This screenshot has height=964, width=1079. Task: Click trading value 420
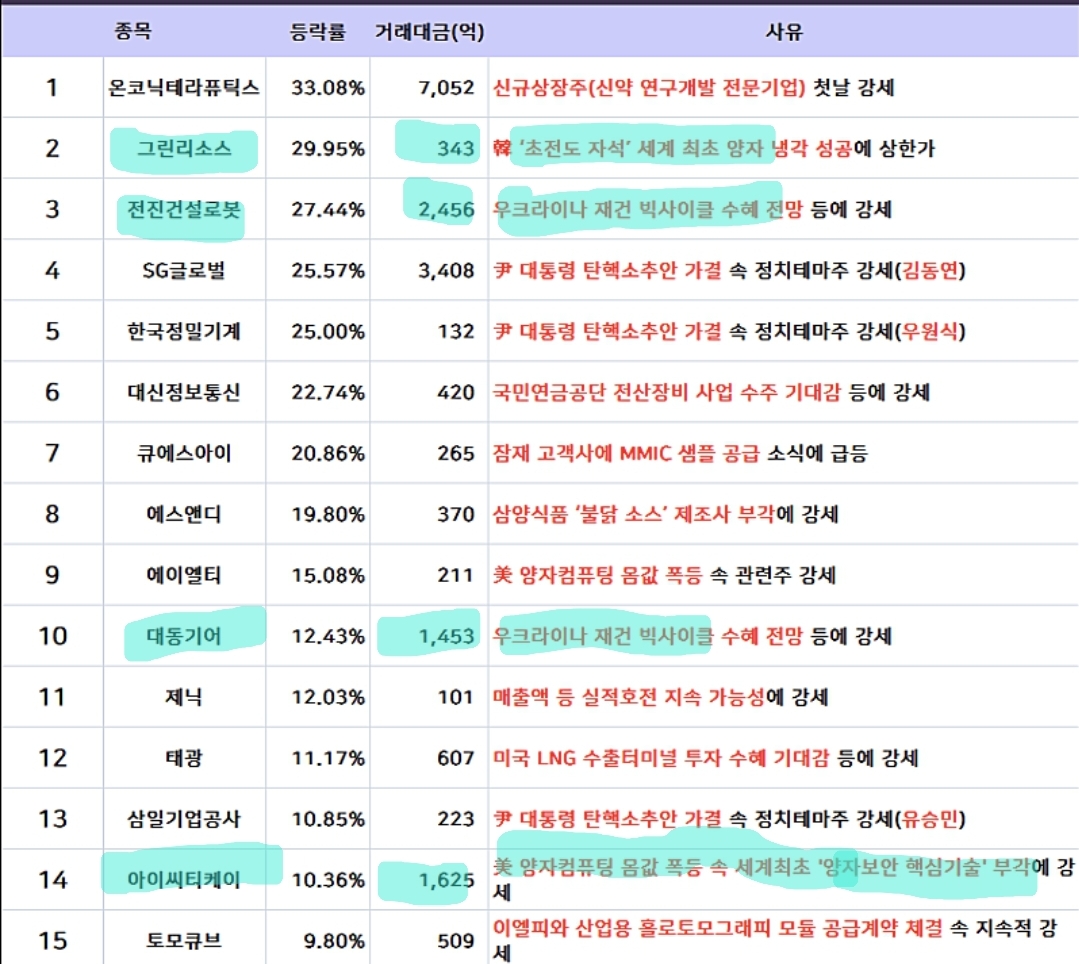456,392
